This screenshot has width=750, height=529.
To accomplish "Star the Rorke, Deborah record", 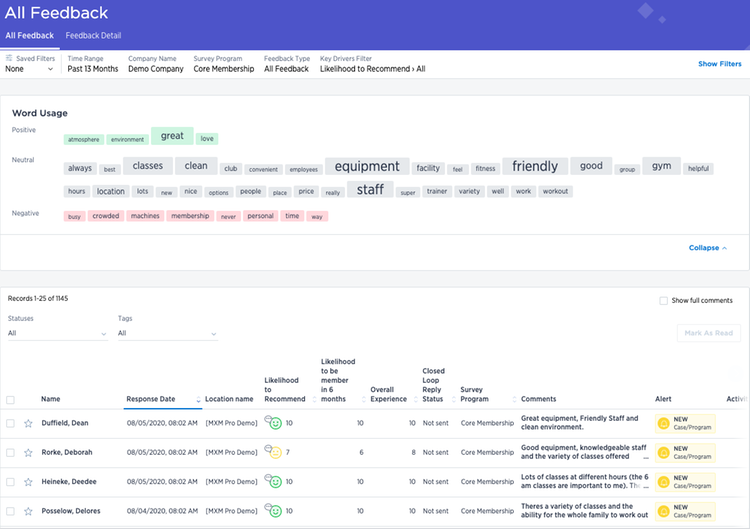I will tap(28, 452).
